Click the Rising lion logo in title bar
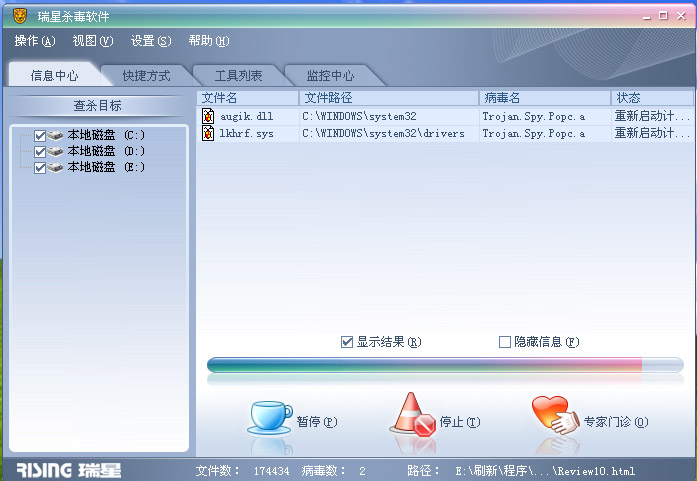Screen dimensions: 697x481 point(20,16)
